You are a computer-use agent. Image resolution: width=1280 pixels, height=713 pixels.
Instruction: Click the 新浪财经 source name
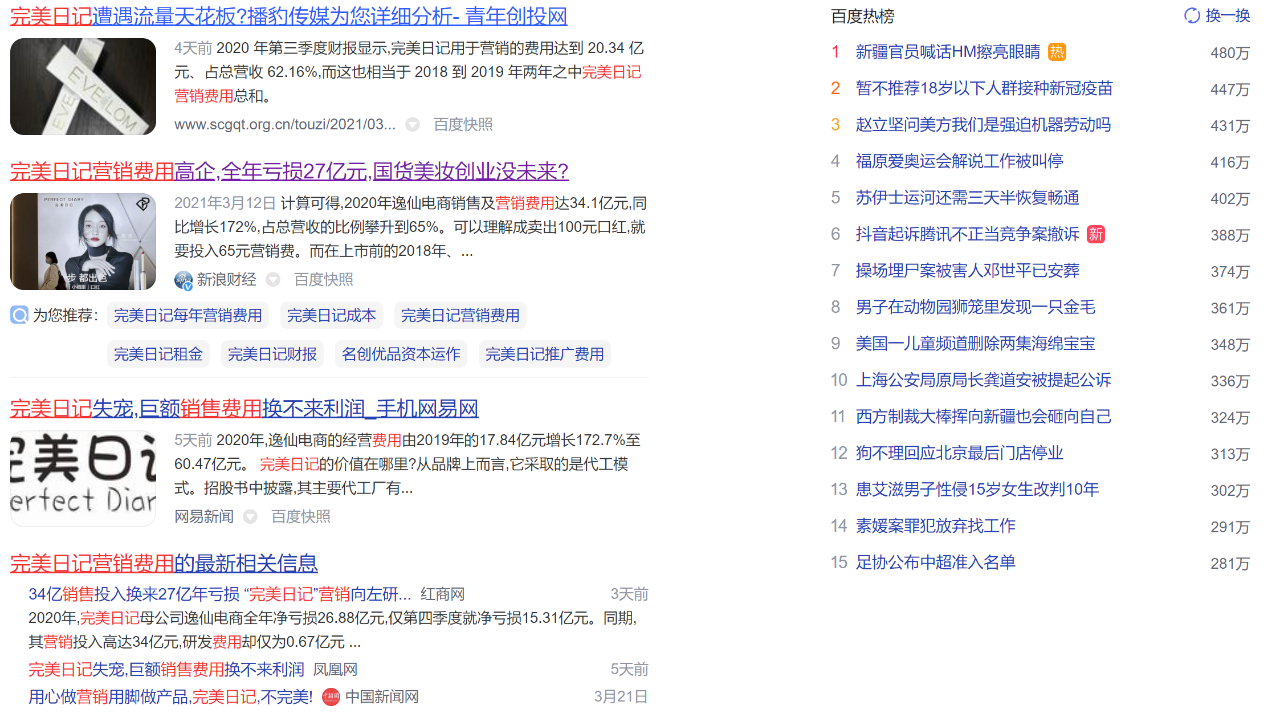tap(226, 280)
